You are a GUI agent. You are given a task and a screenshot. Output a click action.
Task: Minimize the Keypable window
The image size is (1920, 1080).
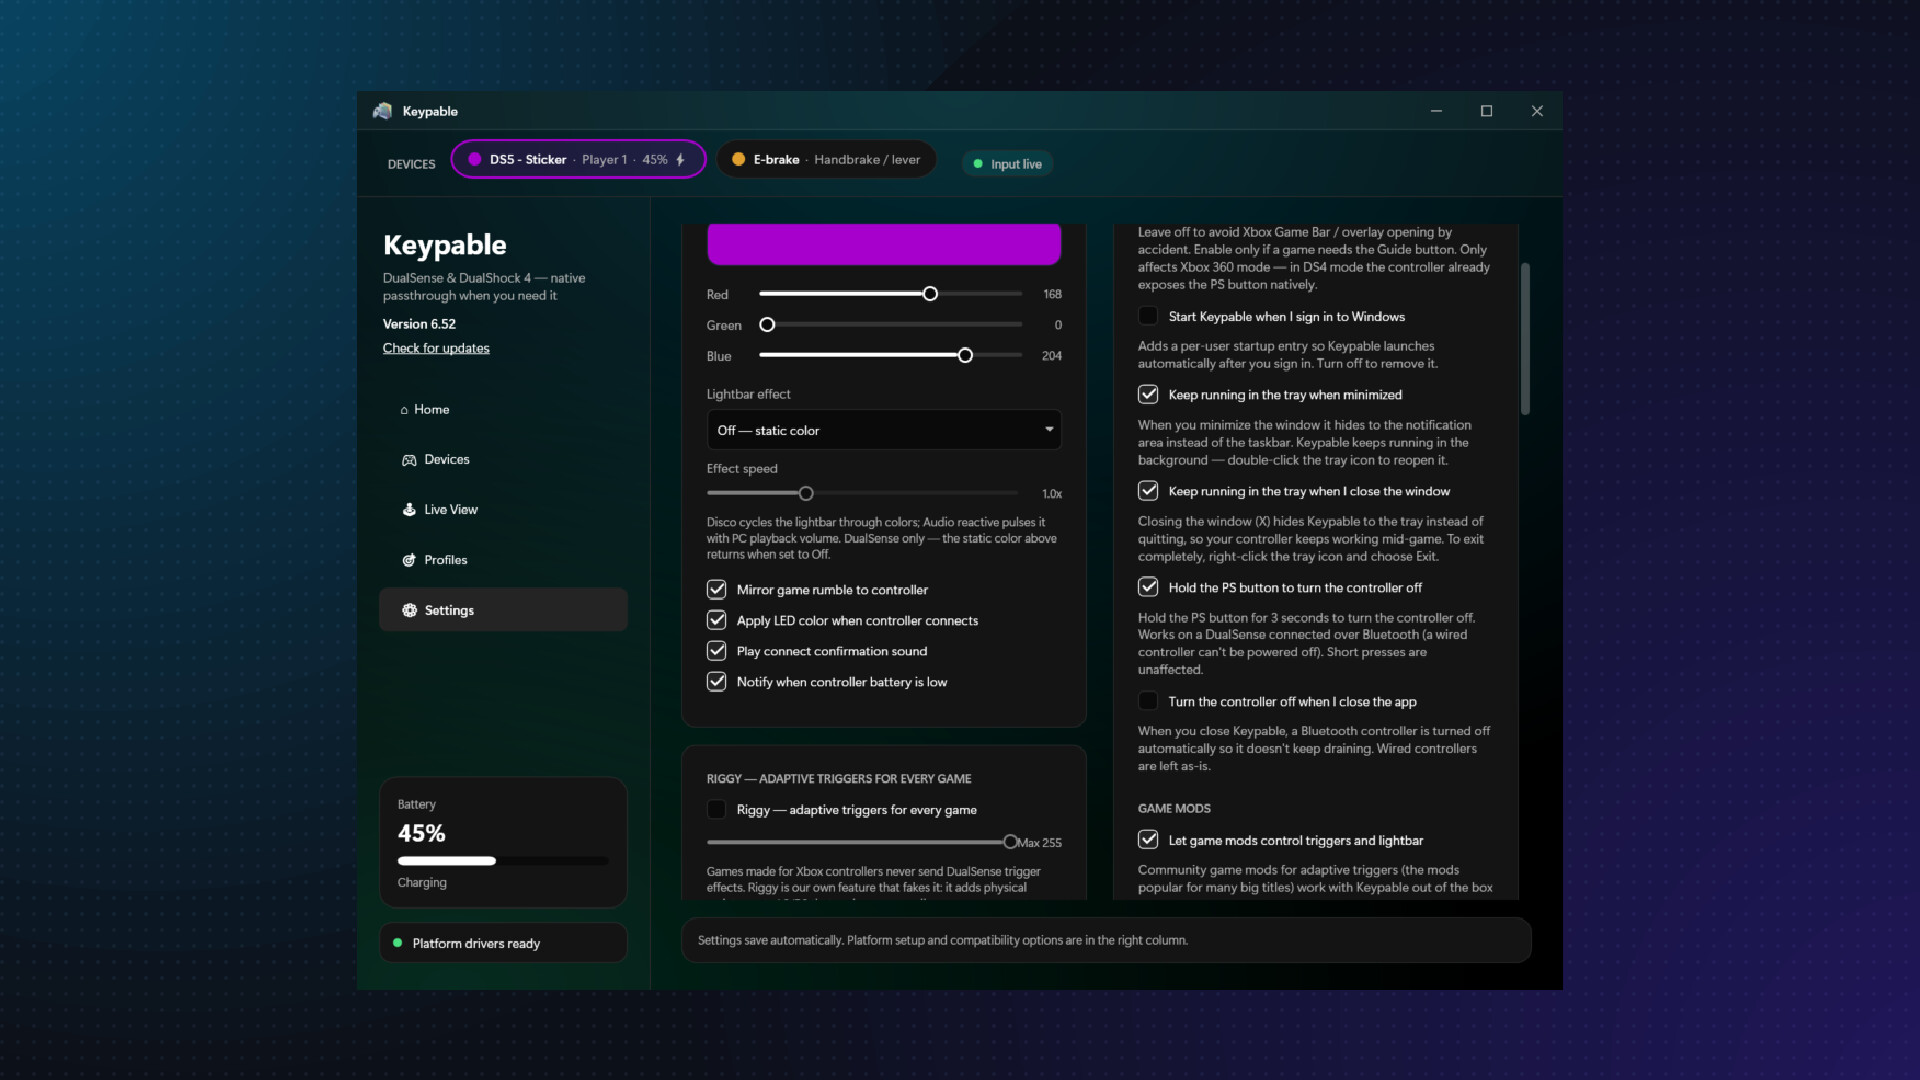point(1436,111)
